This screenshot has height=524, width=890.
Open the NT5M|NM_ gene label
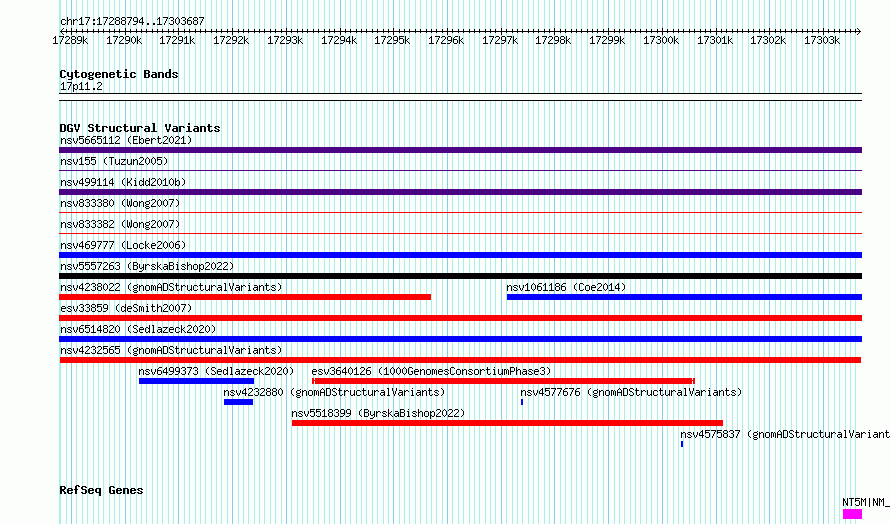click(866, 502)
